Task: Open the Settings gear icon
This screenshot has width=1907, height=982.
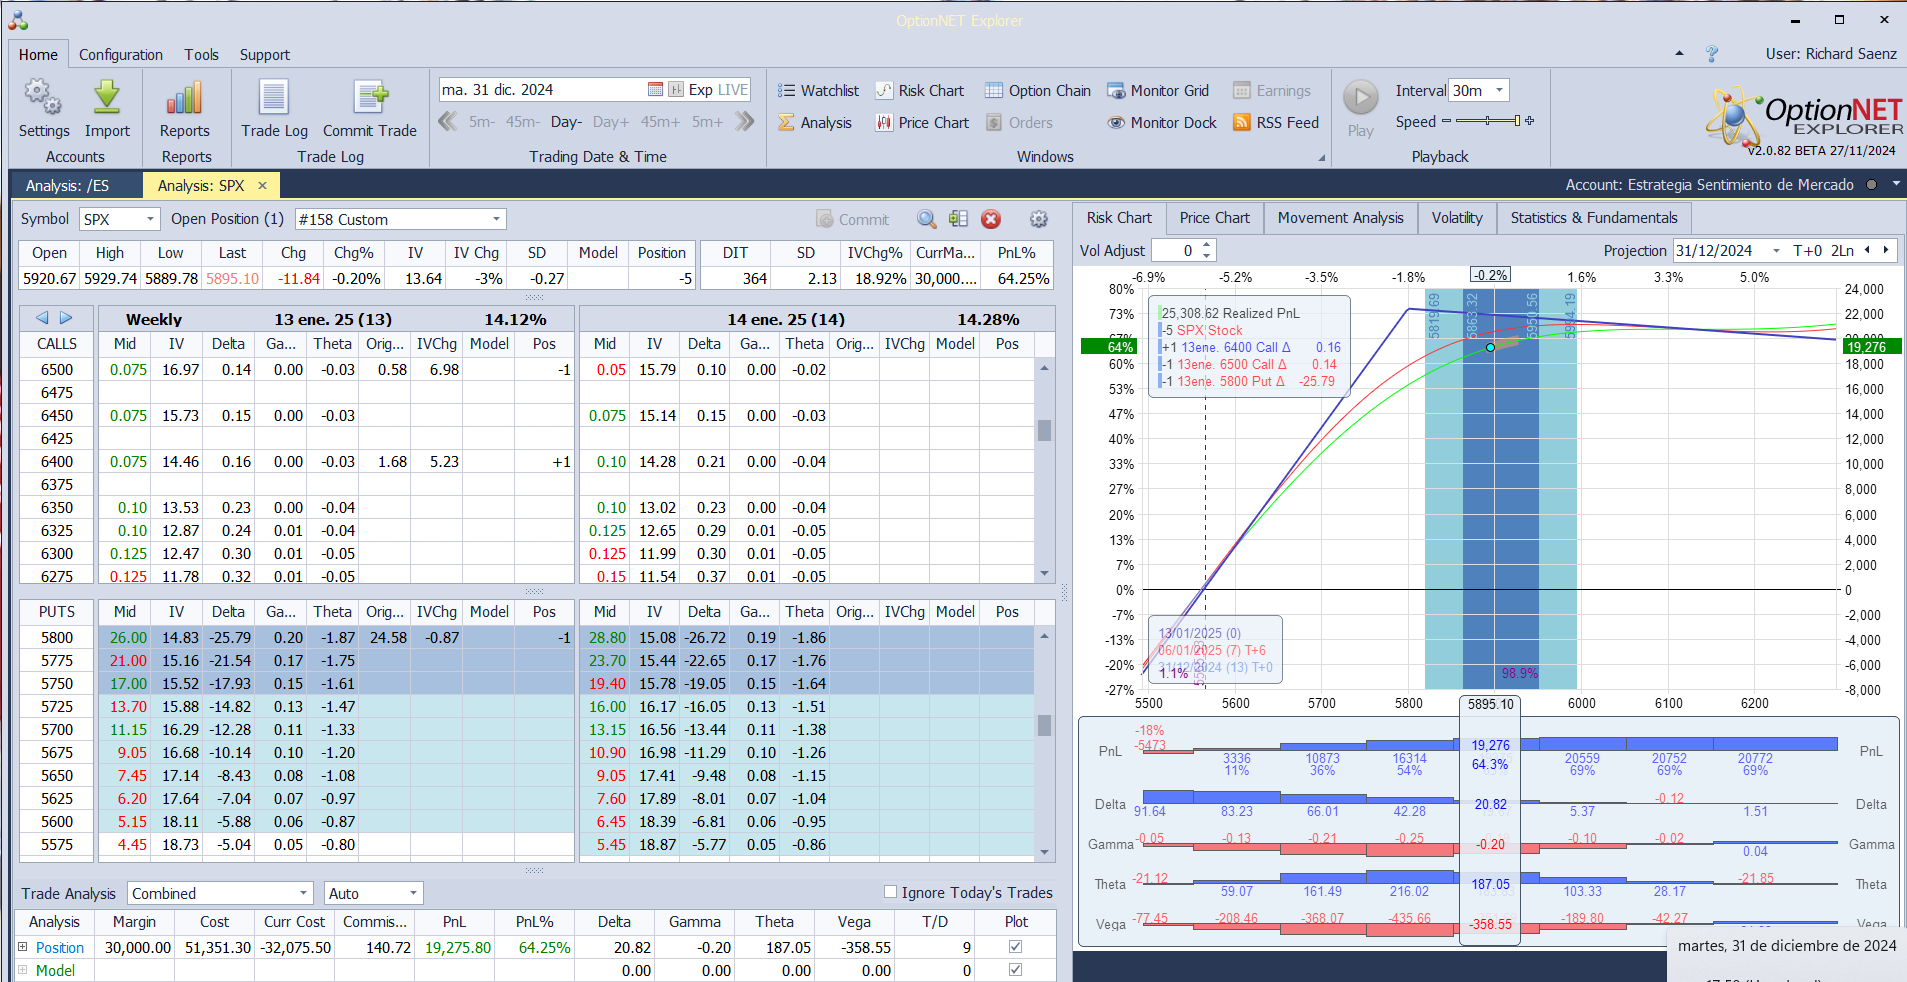Action: [43, 98]
